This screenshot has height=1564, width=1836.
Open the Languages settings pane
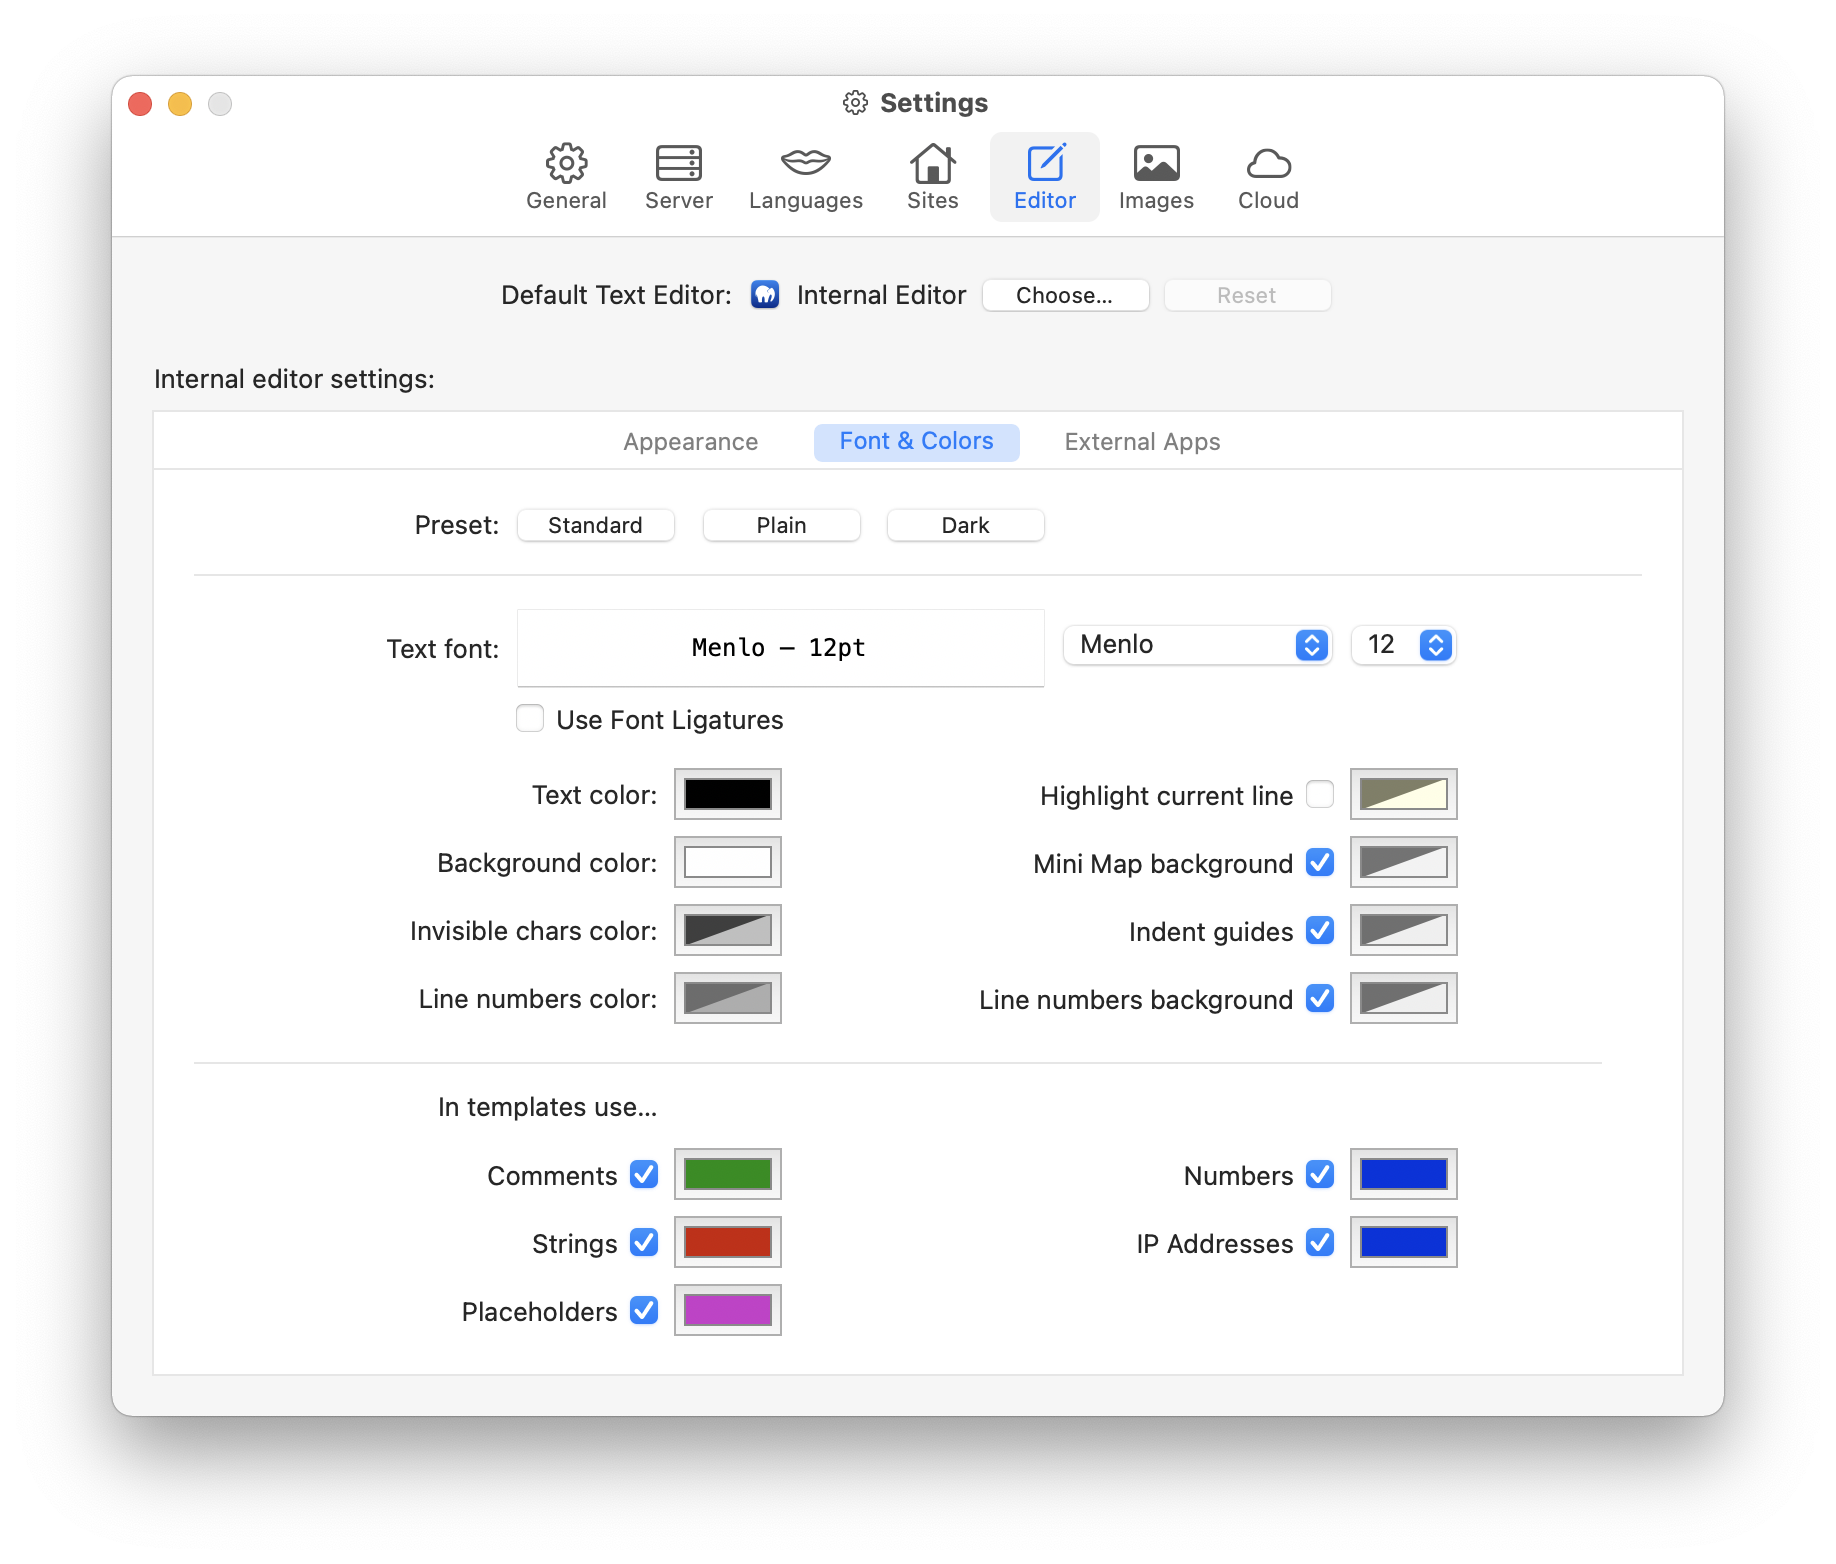click(805, 177)
